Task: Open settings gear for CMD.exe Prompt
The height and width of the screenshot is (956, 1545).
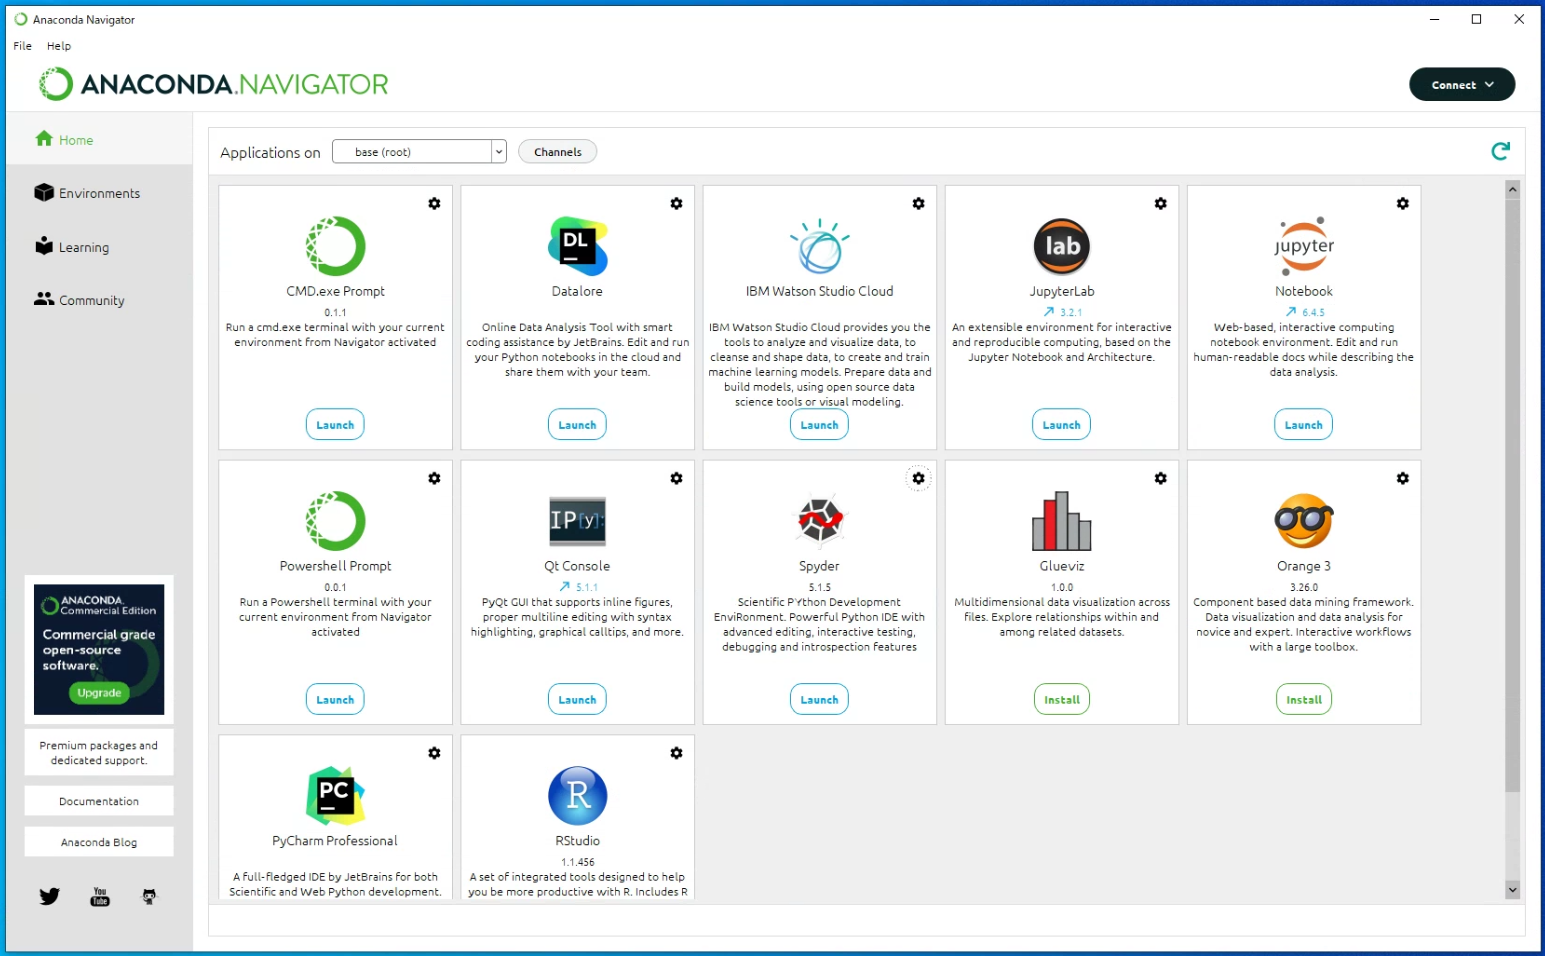Action: point(434,203)
